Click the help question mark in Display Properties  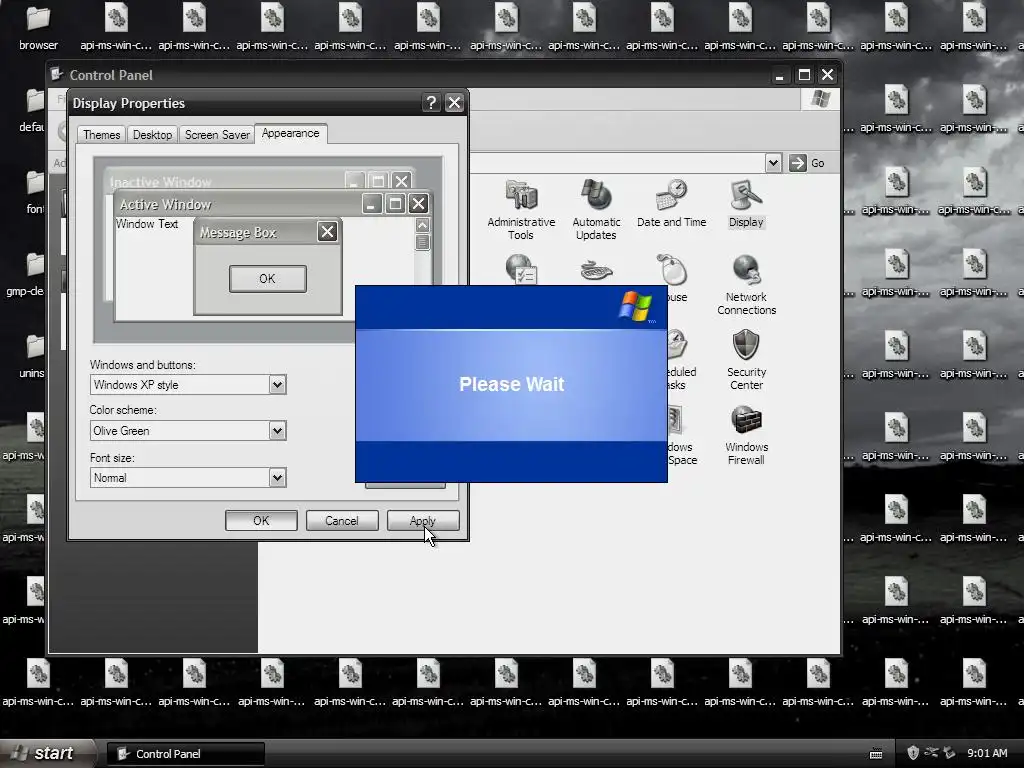[x=430, y=103]
